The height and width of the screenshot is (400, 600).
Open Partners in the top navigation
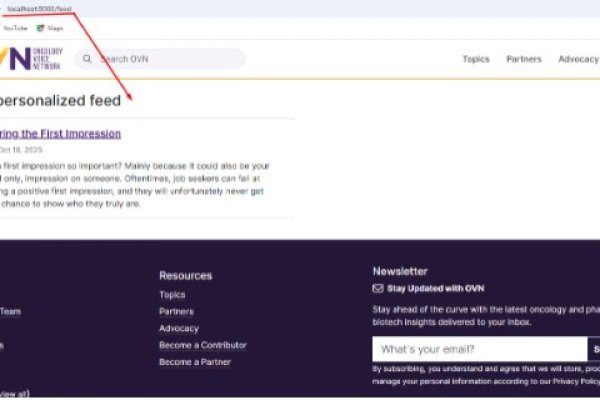(x=524, y=59)
